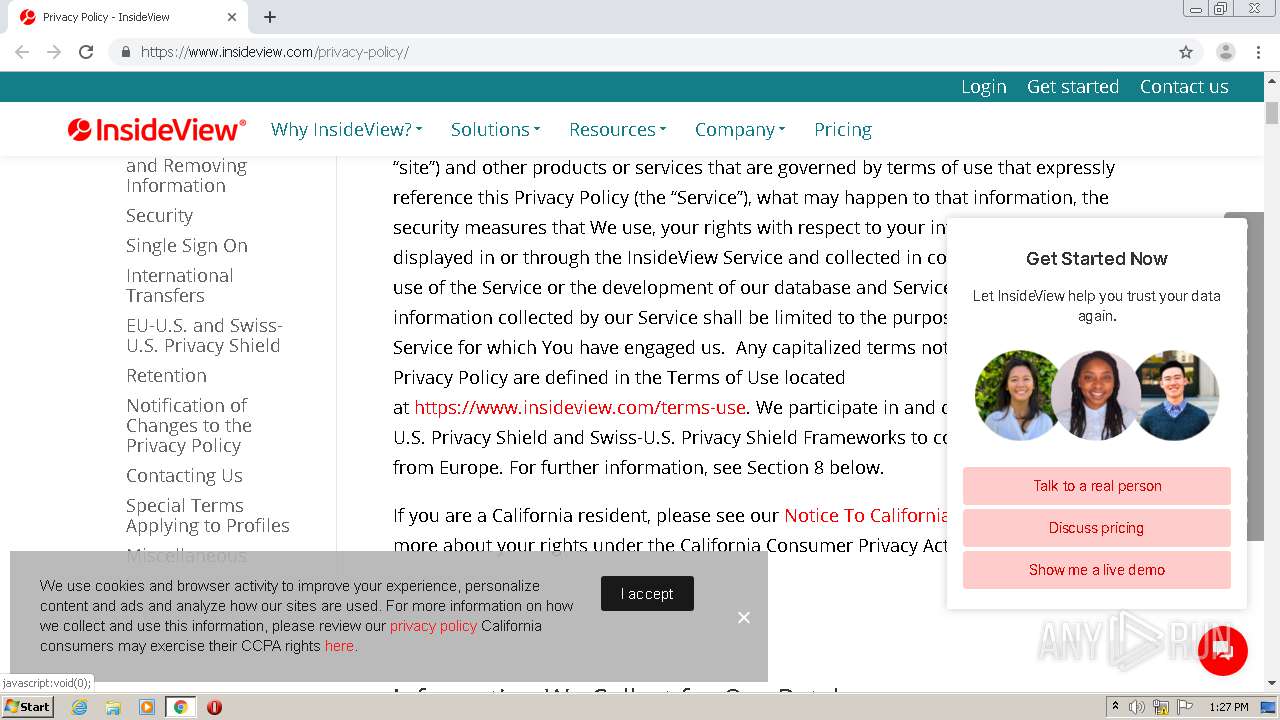
Task: Click the system clock 1:27 PM
Action: point(1229,707)
